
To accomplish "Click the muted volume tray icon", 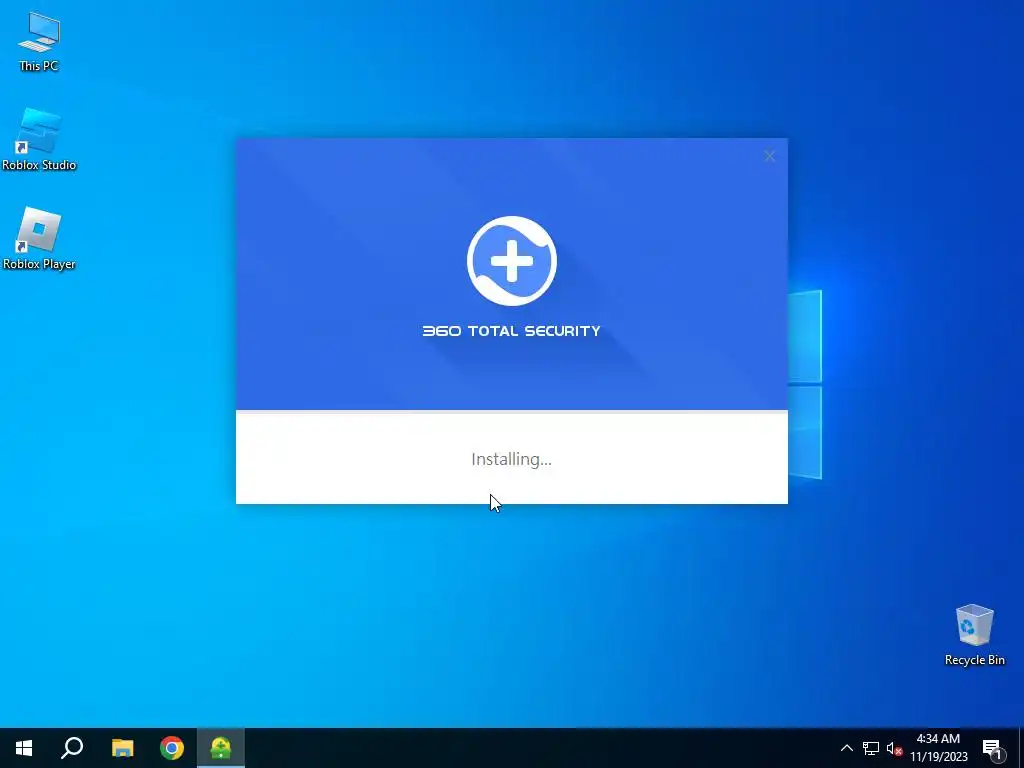I will tap(894, 748).
